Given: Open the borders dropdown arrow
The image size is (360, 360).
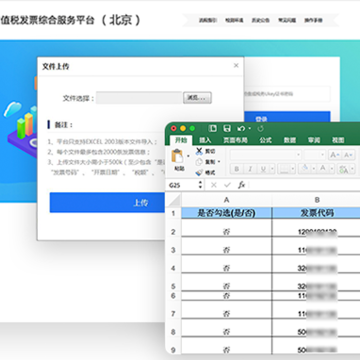Looking at the screenshot, I should click(x=293, y=169).
